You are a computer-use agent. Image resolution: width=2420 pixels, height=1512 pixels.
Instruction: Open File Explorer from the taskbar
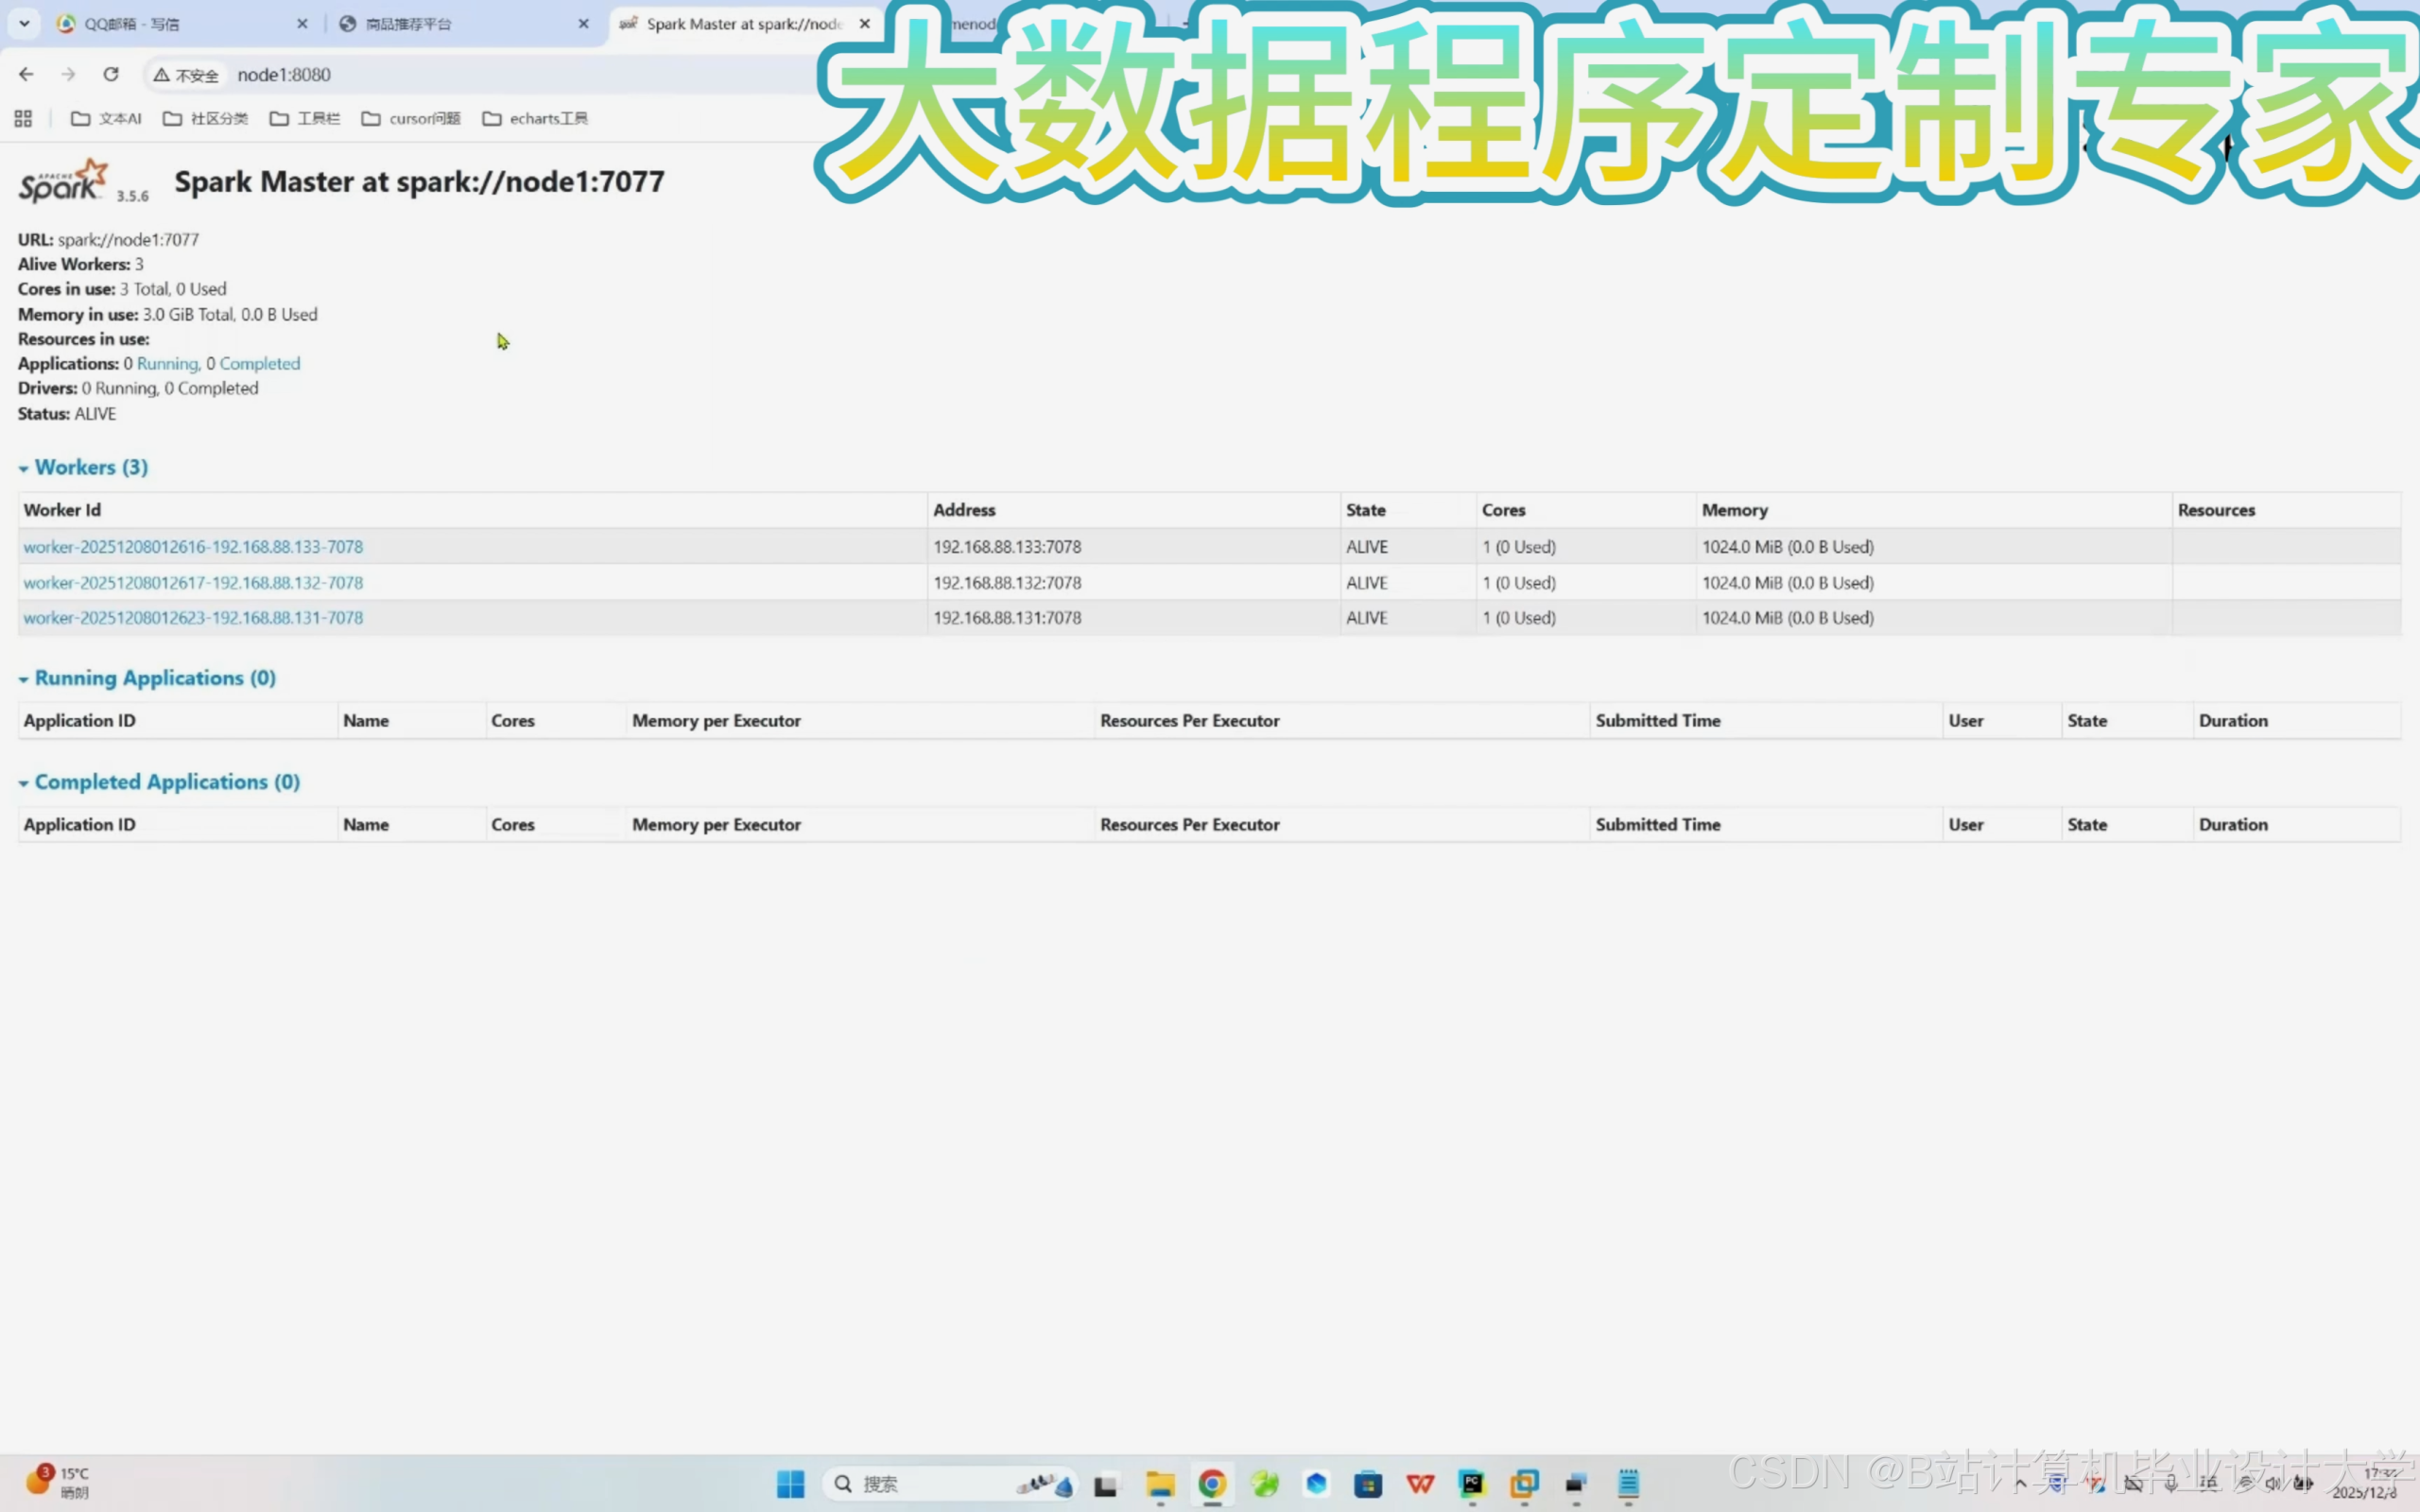coord(1160,1483)
